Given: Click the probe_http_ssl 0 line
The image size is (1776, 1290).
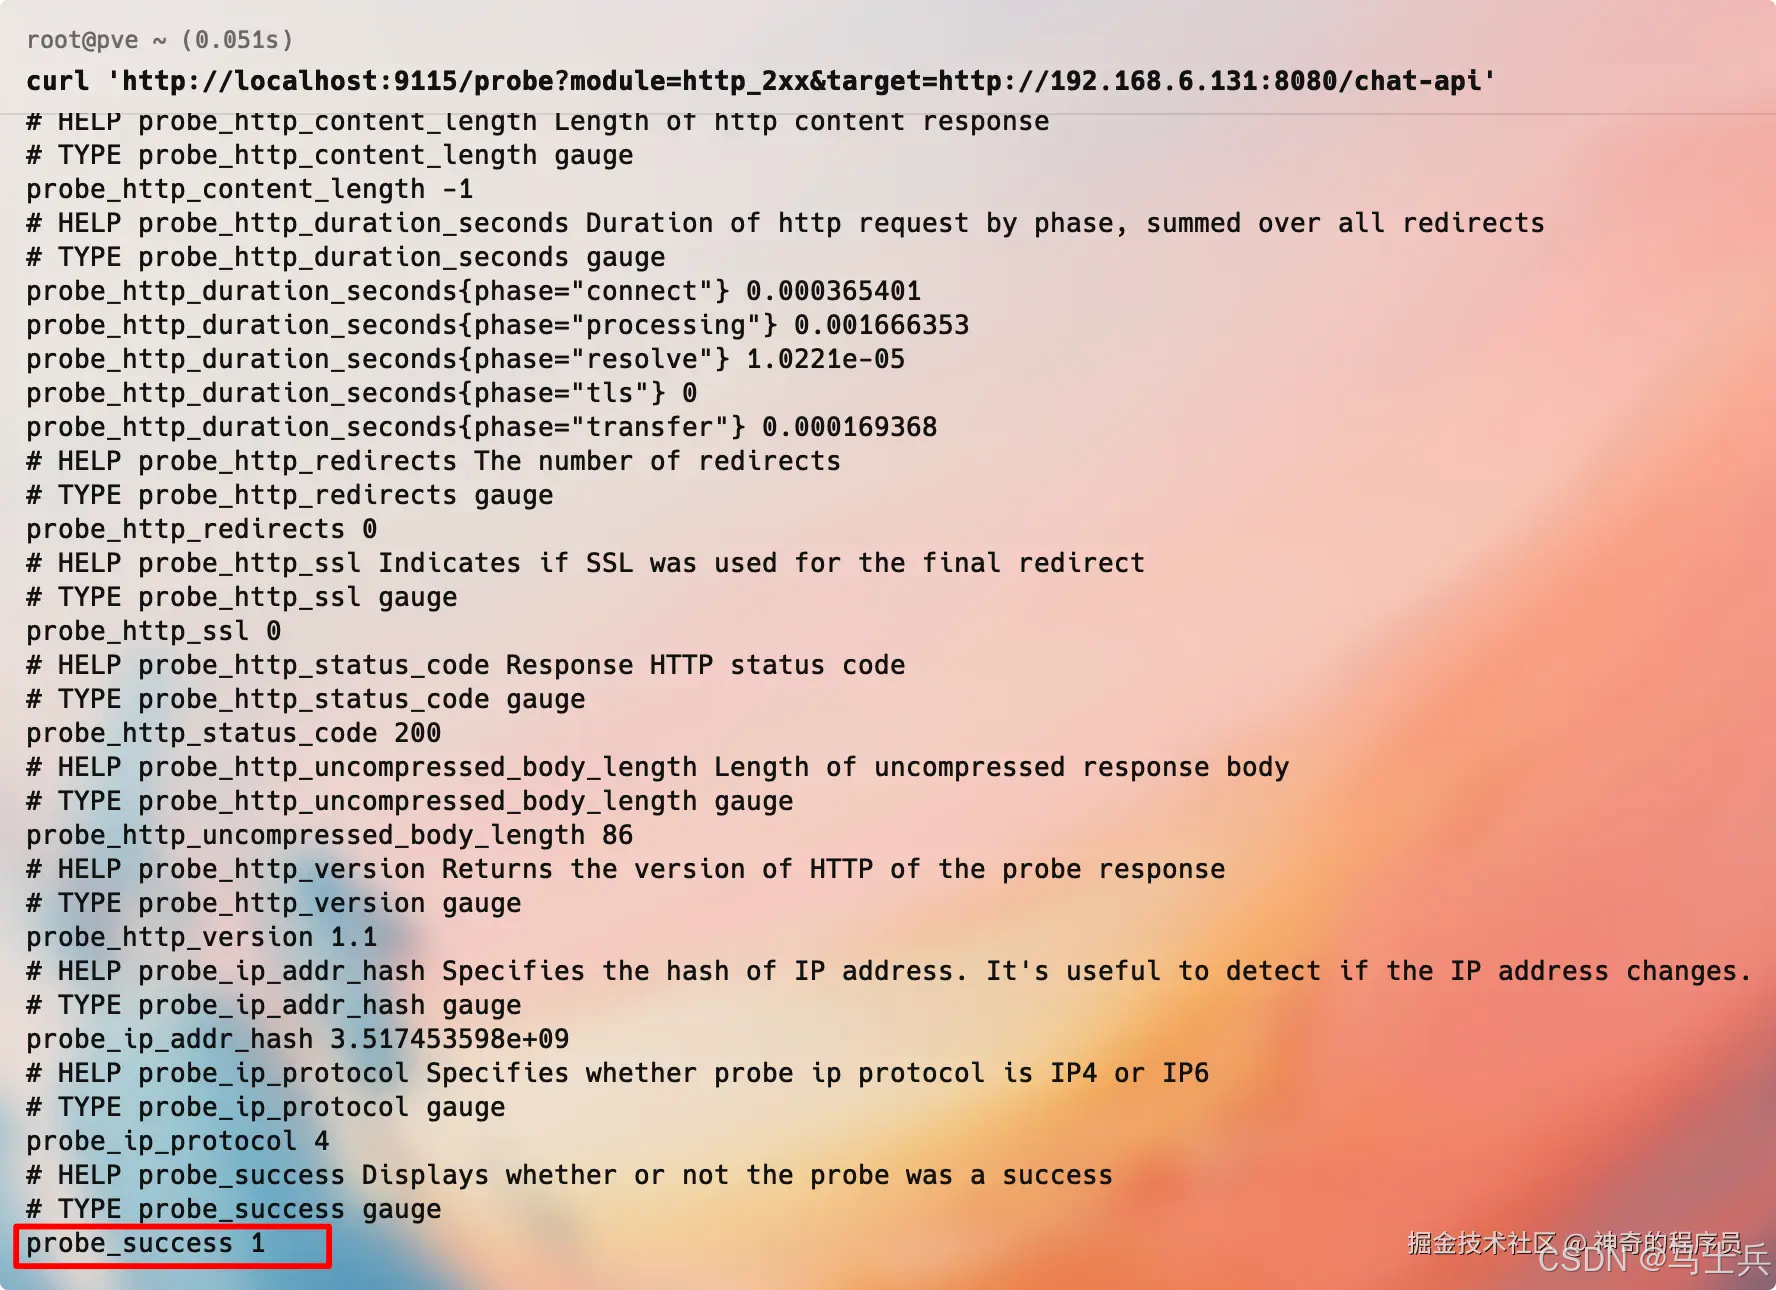Looking at the screenshot, I should pyautogui.click(x=153, y=631).
